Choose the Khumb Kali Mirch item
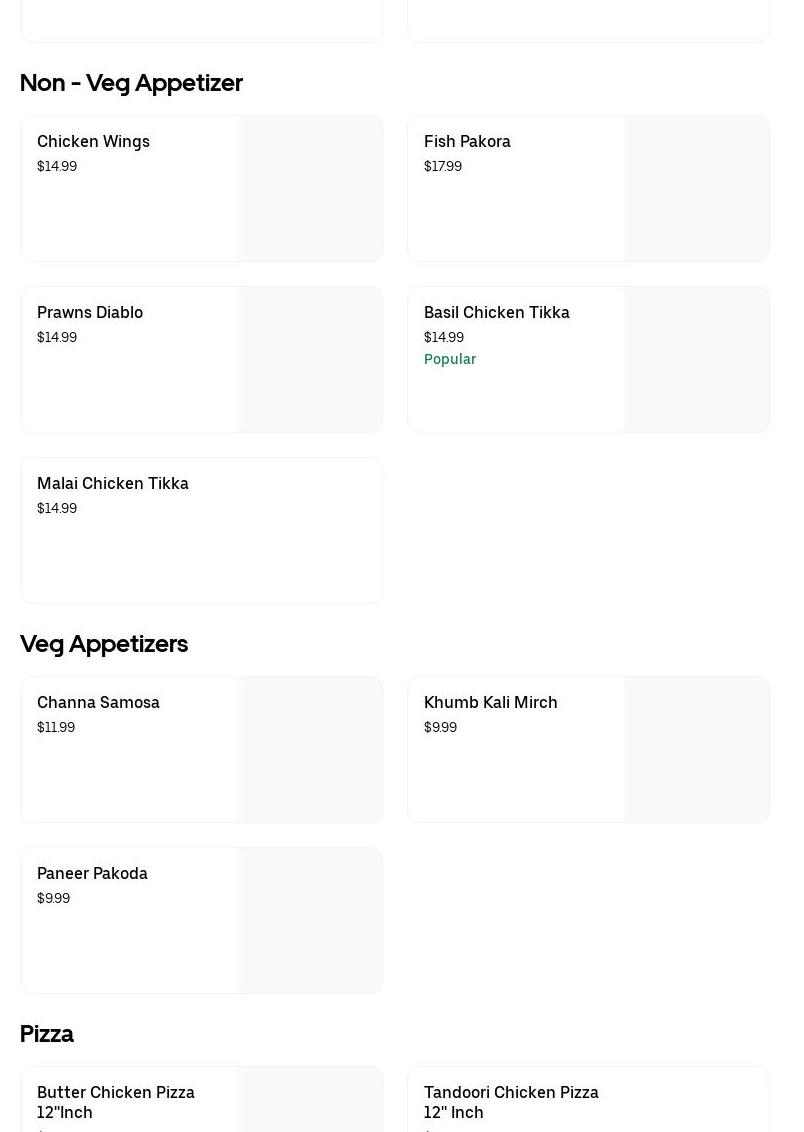 [491, 703]
